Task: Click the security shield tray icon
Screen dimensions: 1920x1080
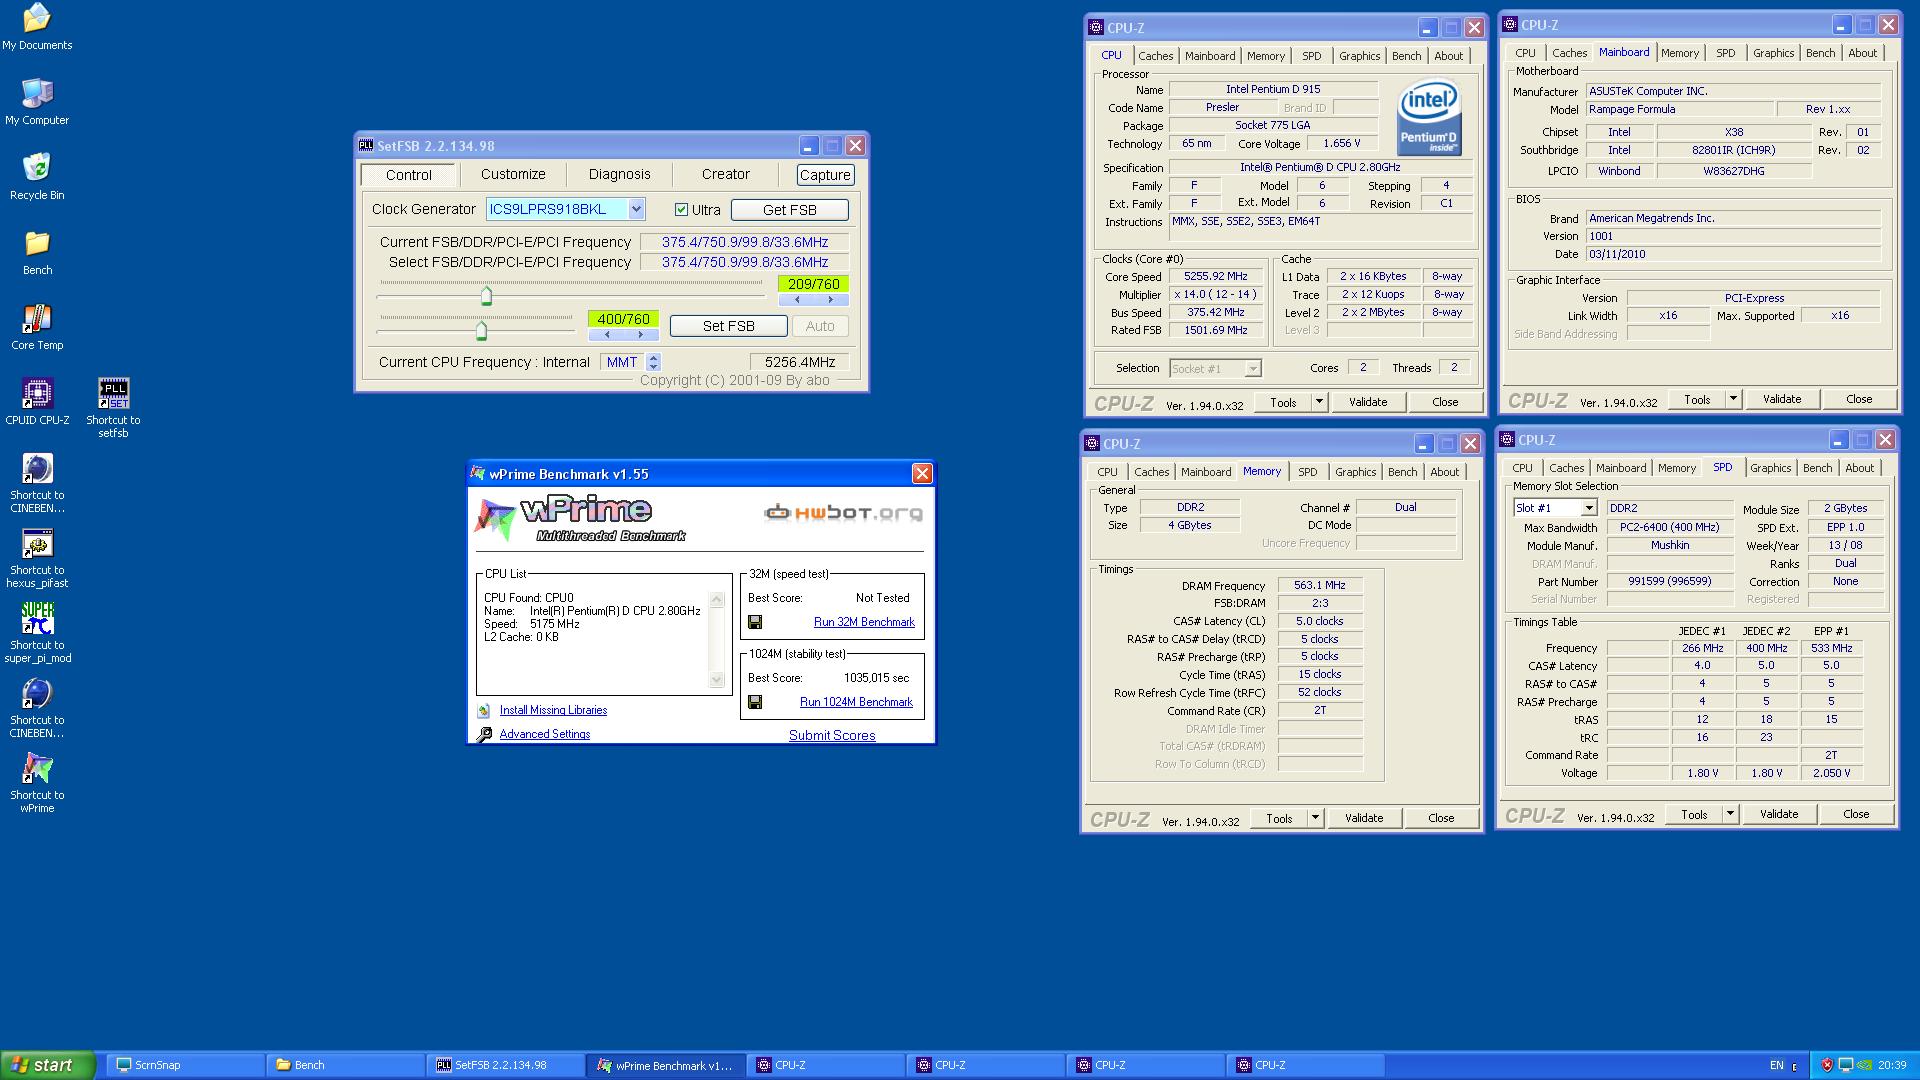Action: click(1827, 1065)
